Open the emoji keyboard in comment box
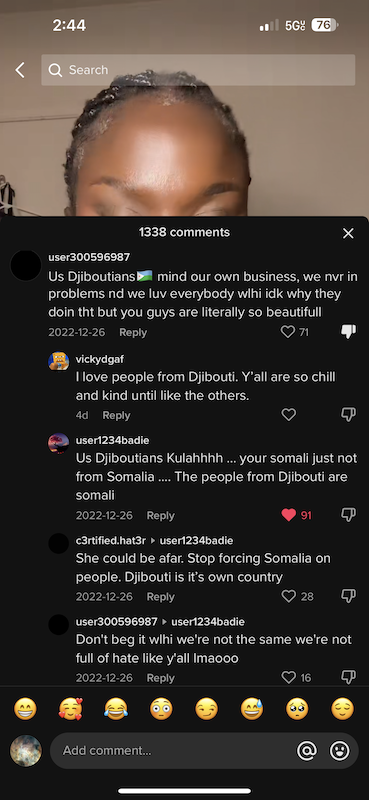 pos(339,751)
